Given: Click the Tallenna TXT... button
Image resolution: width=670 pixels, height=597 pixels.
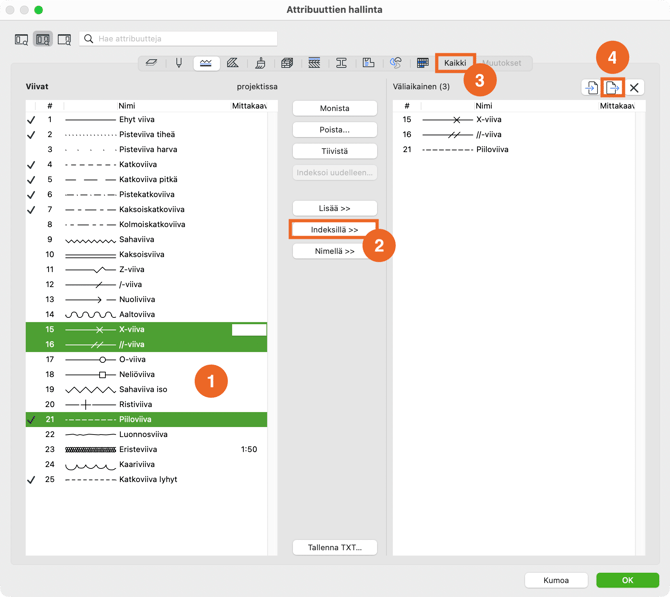Looking at the screenshot, I should (x=334, y=547).
